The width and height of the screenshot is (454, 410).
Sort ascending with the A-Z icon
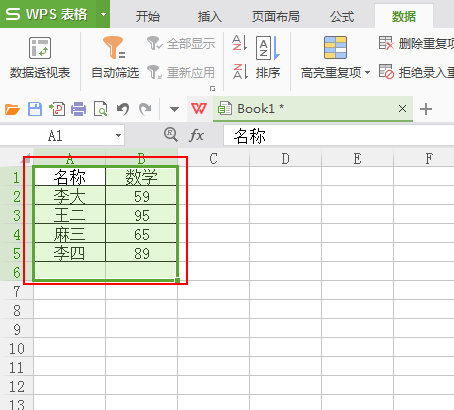(240, 43)
